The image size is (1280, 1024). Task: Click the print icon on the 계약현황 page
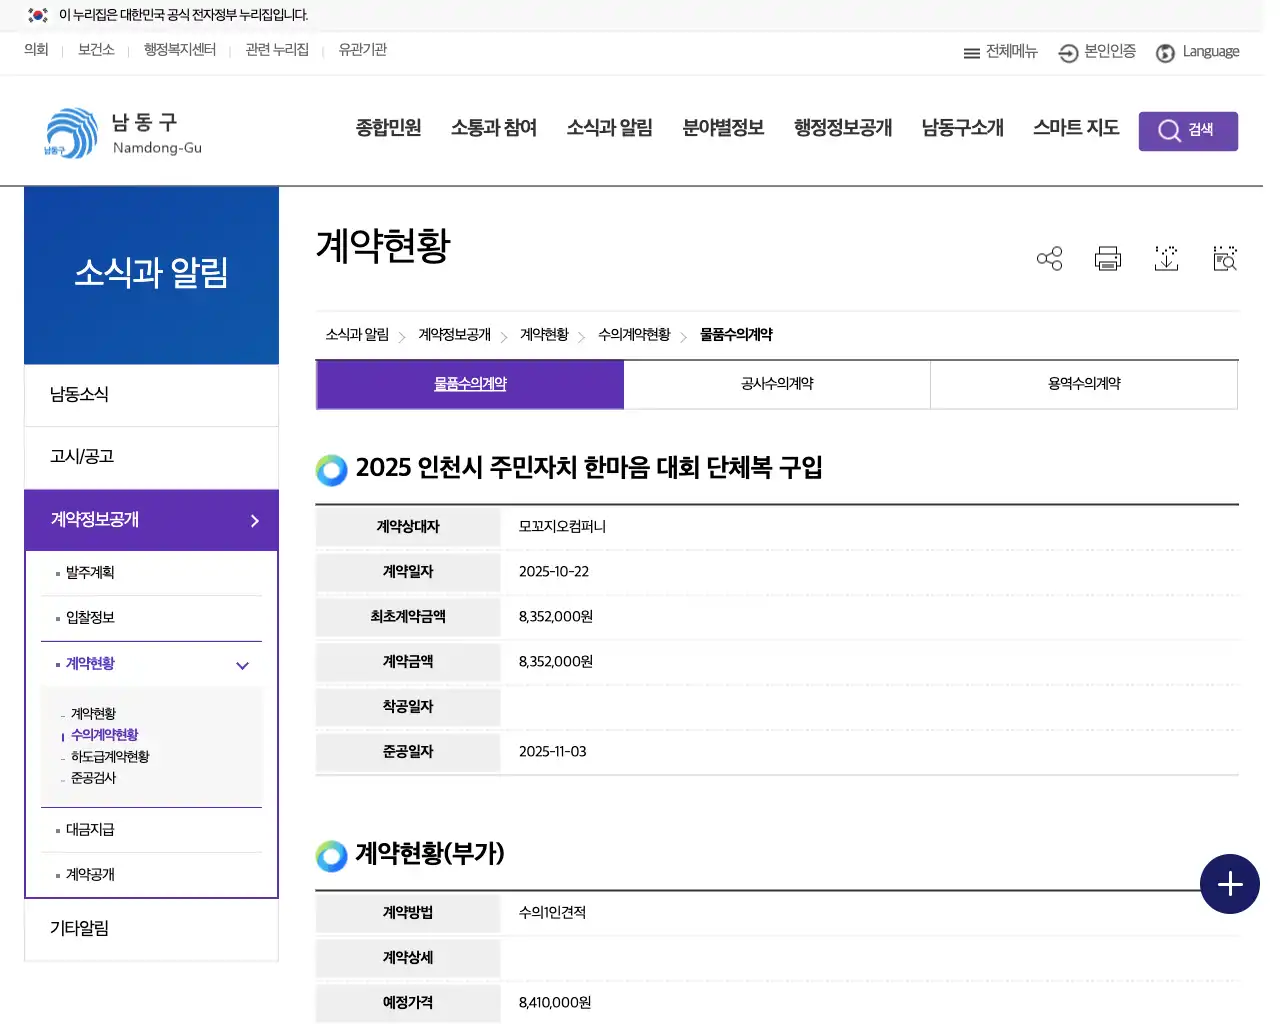[1107, 258]
